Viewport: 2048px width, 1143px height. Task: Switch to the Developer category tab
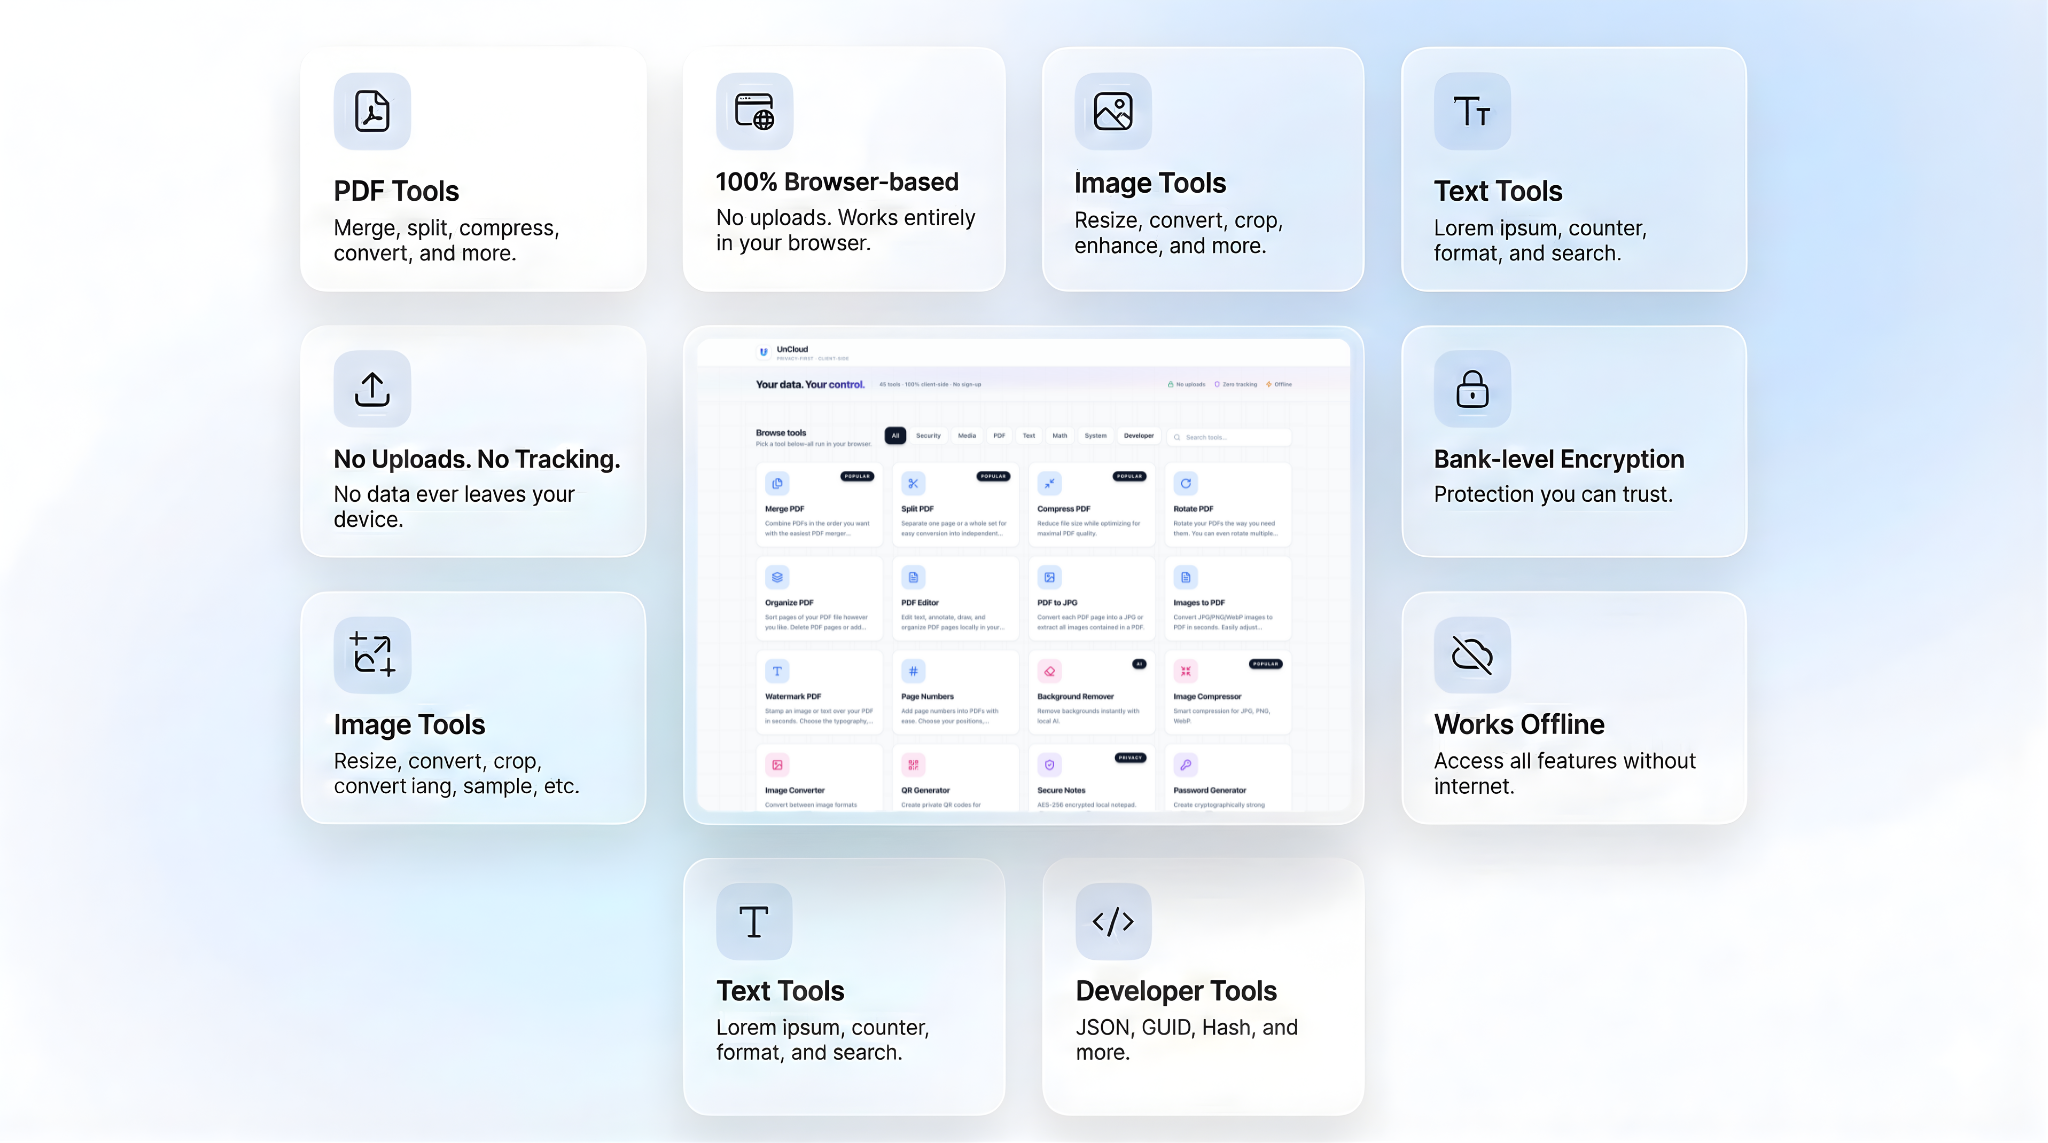pyautogui.click(x=1139, y=436)
